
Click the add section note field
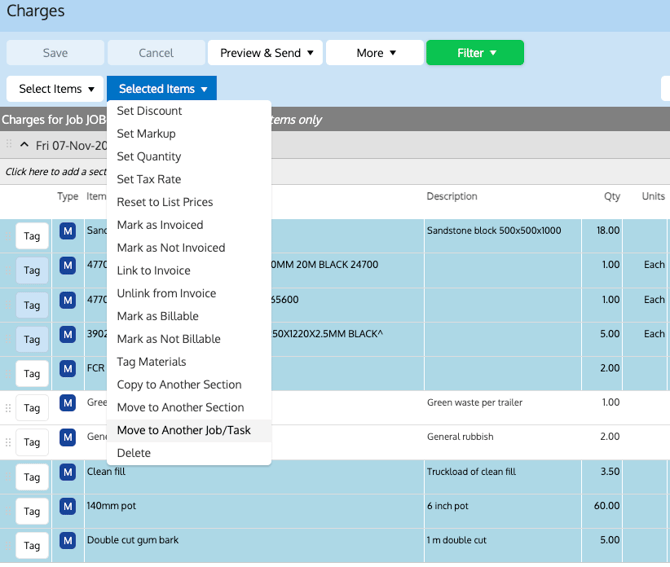[52, 172]
